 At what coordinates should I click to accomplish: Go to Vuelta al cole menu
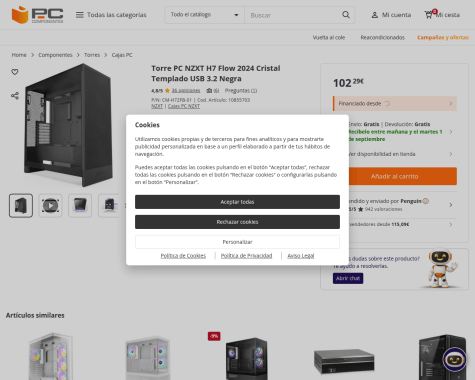329,37
